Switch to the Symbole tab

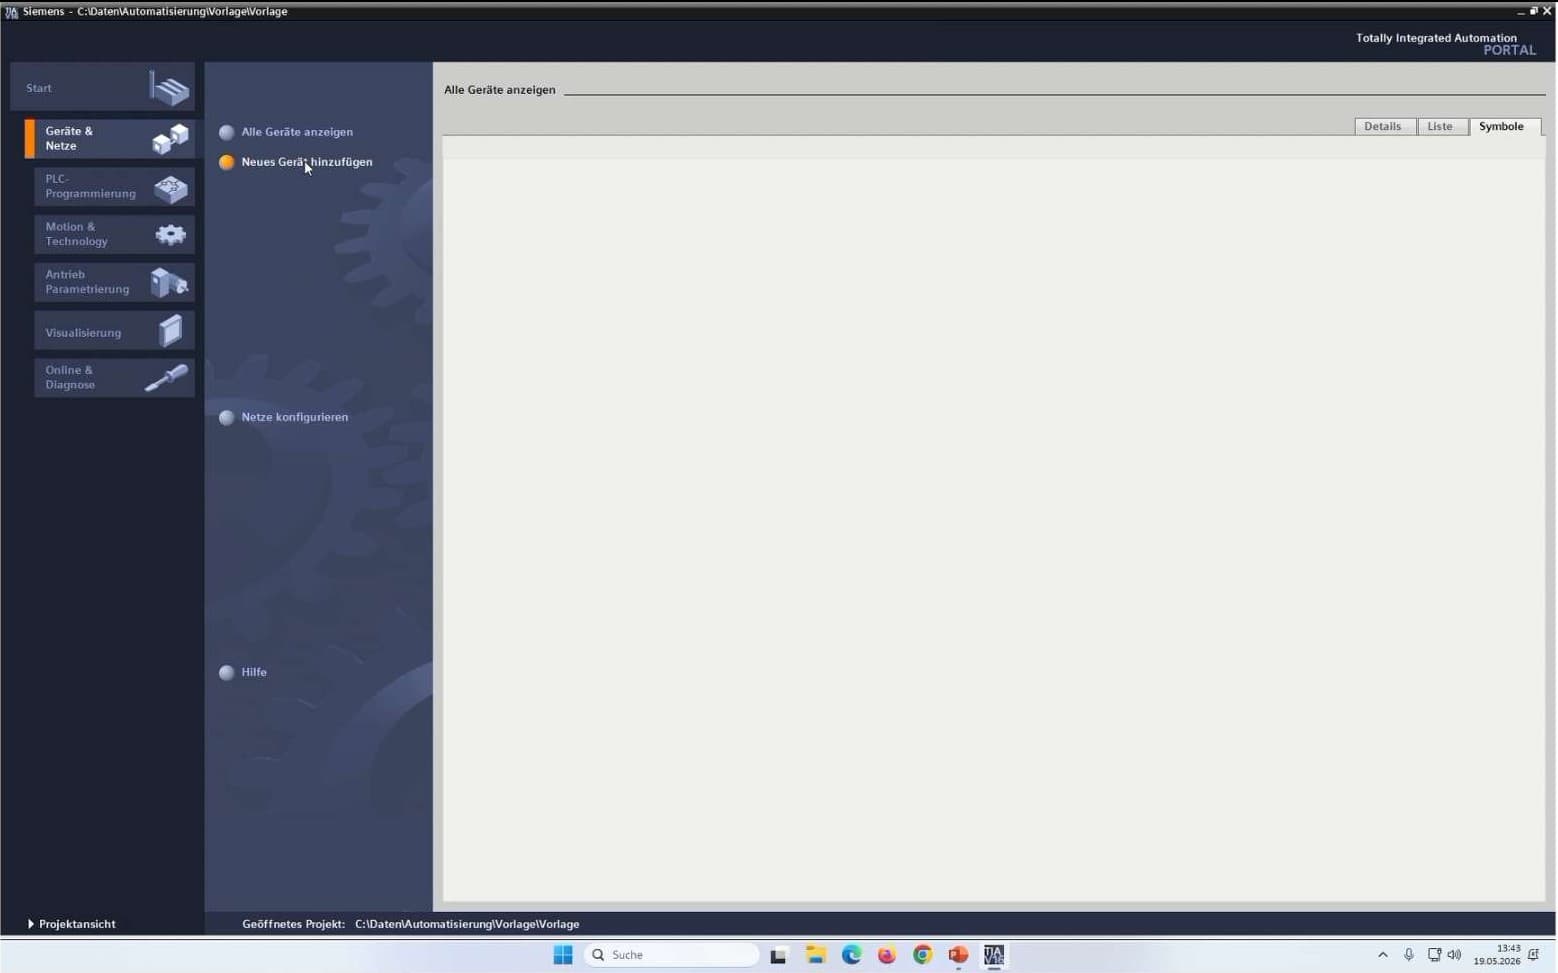point(1502,126)
